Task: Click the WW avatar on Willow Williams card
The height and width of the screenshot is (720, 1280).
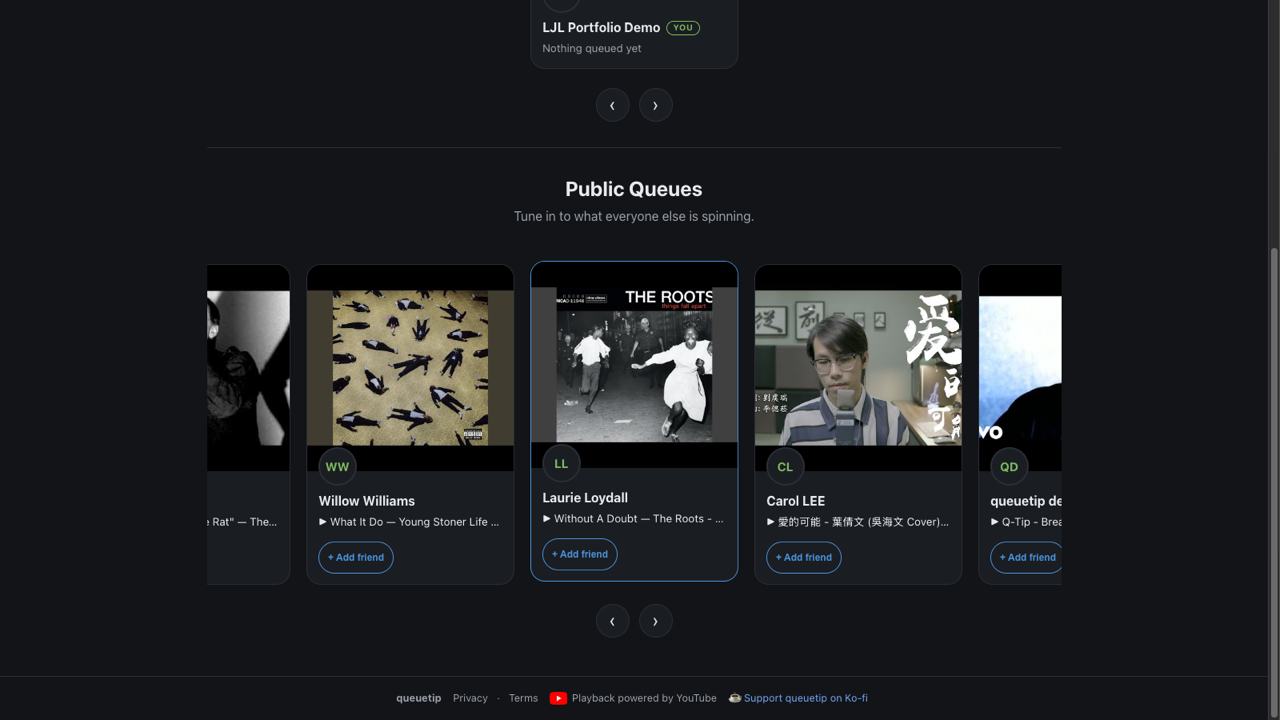Action: click(x=337, y=467)
